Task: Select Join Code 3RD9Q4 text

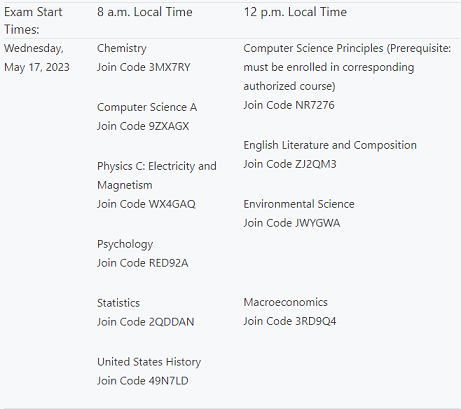Action: point(290,321)
